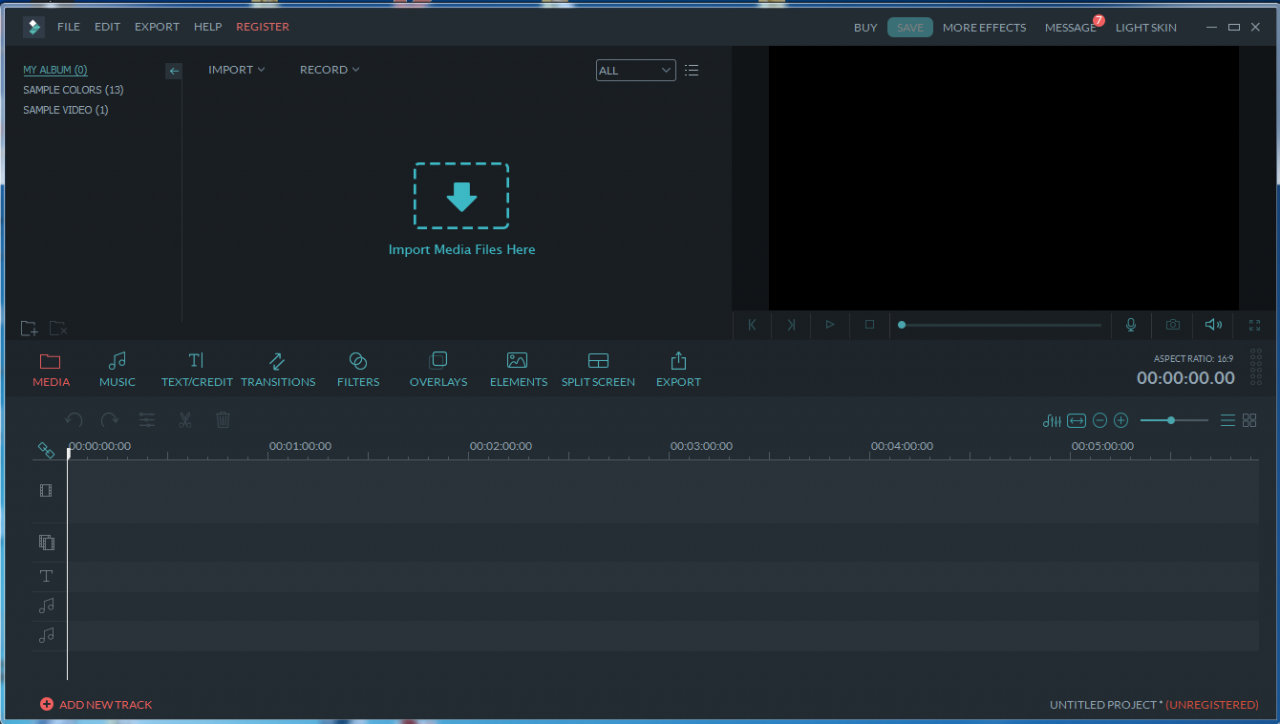The width and height of the screenshot is (1280, 724).
Task: Expand the Record dropdown
Action: pyautogui.click(x=329, y=70)
